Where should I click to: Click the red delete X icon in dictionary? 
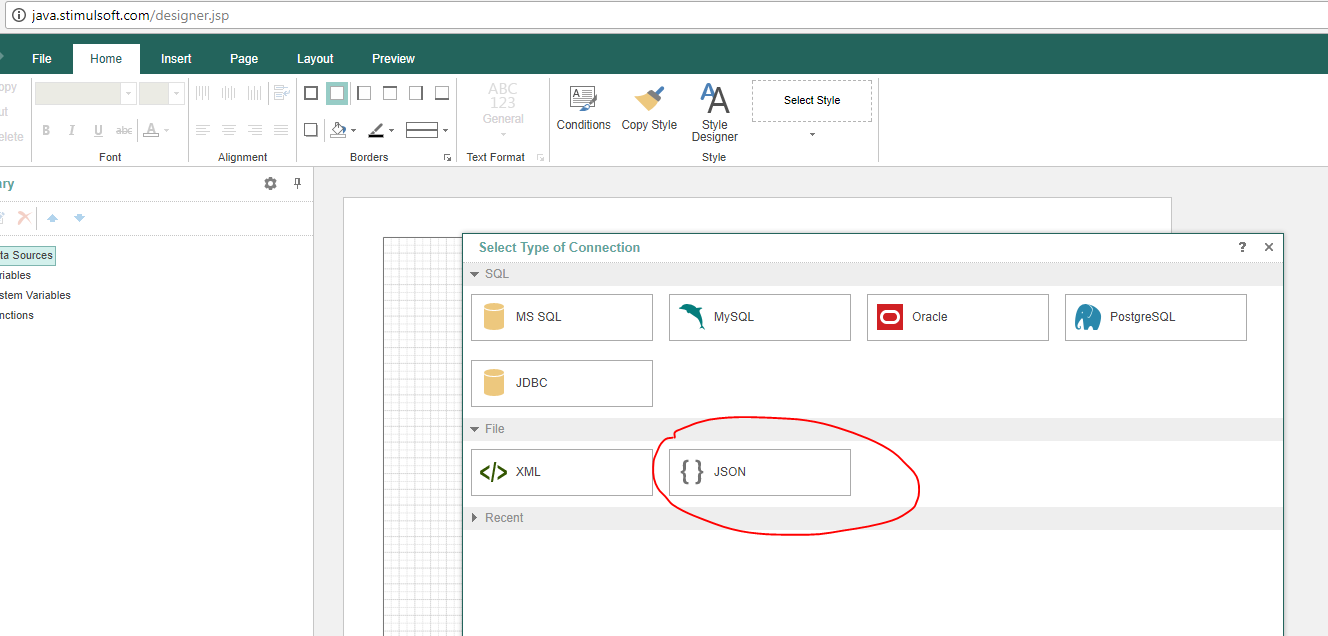point(24,217)
